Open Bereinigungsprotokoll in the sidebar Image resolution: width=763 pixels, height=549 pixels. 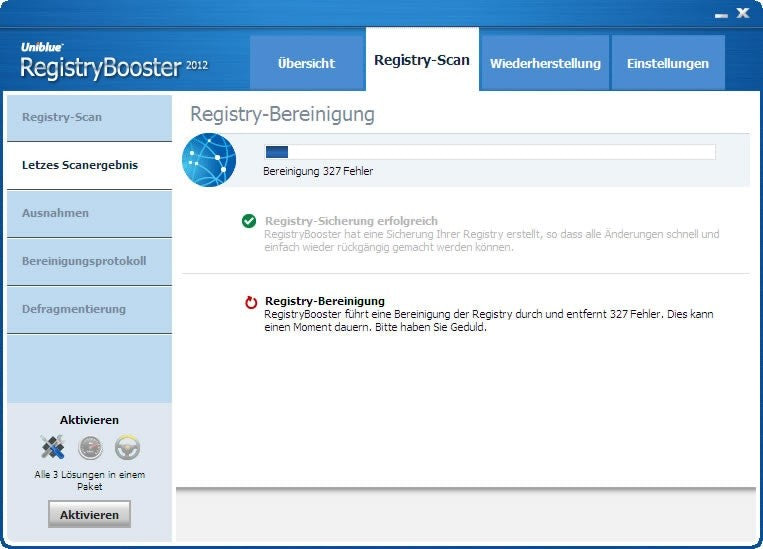[x=90, y=261]
